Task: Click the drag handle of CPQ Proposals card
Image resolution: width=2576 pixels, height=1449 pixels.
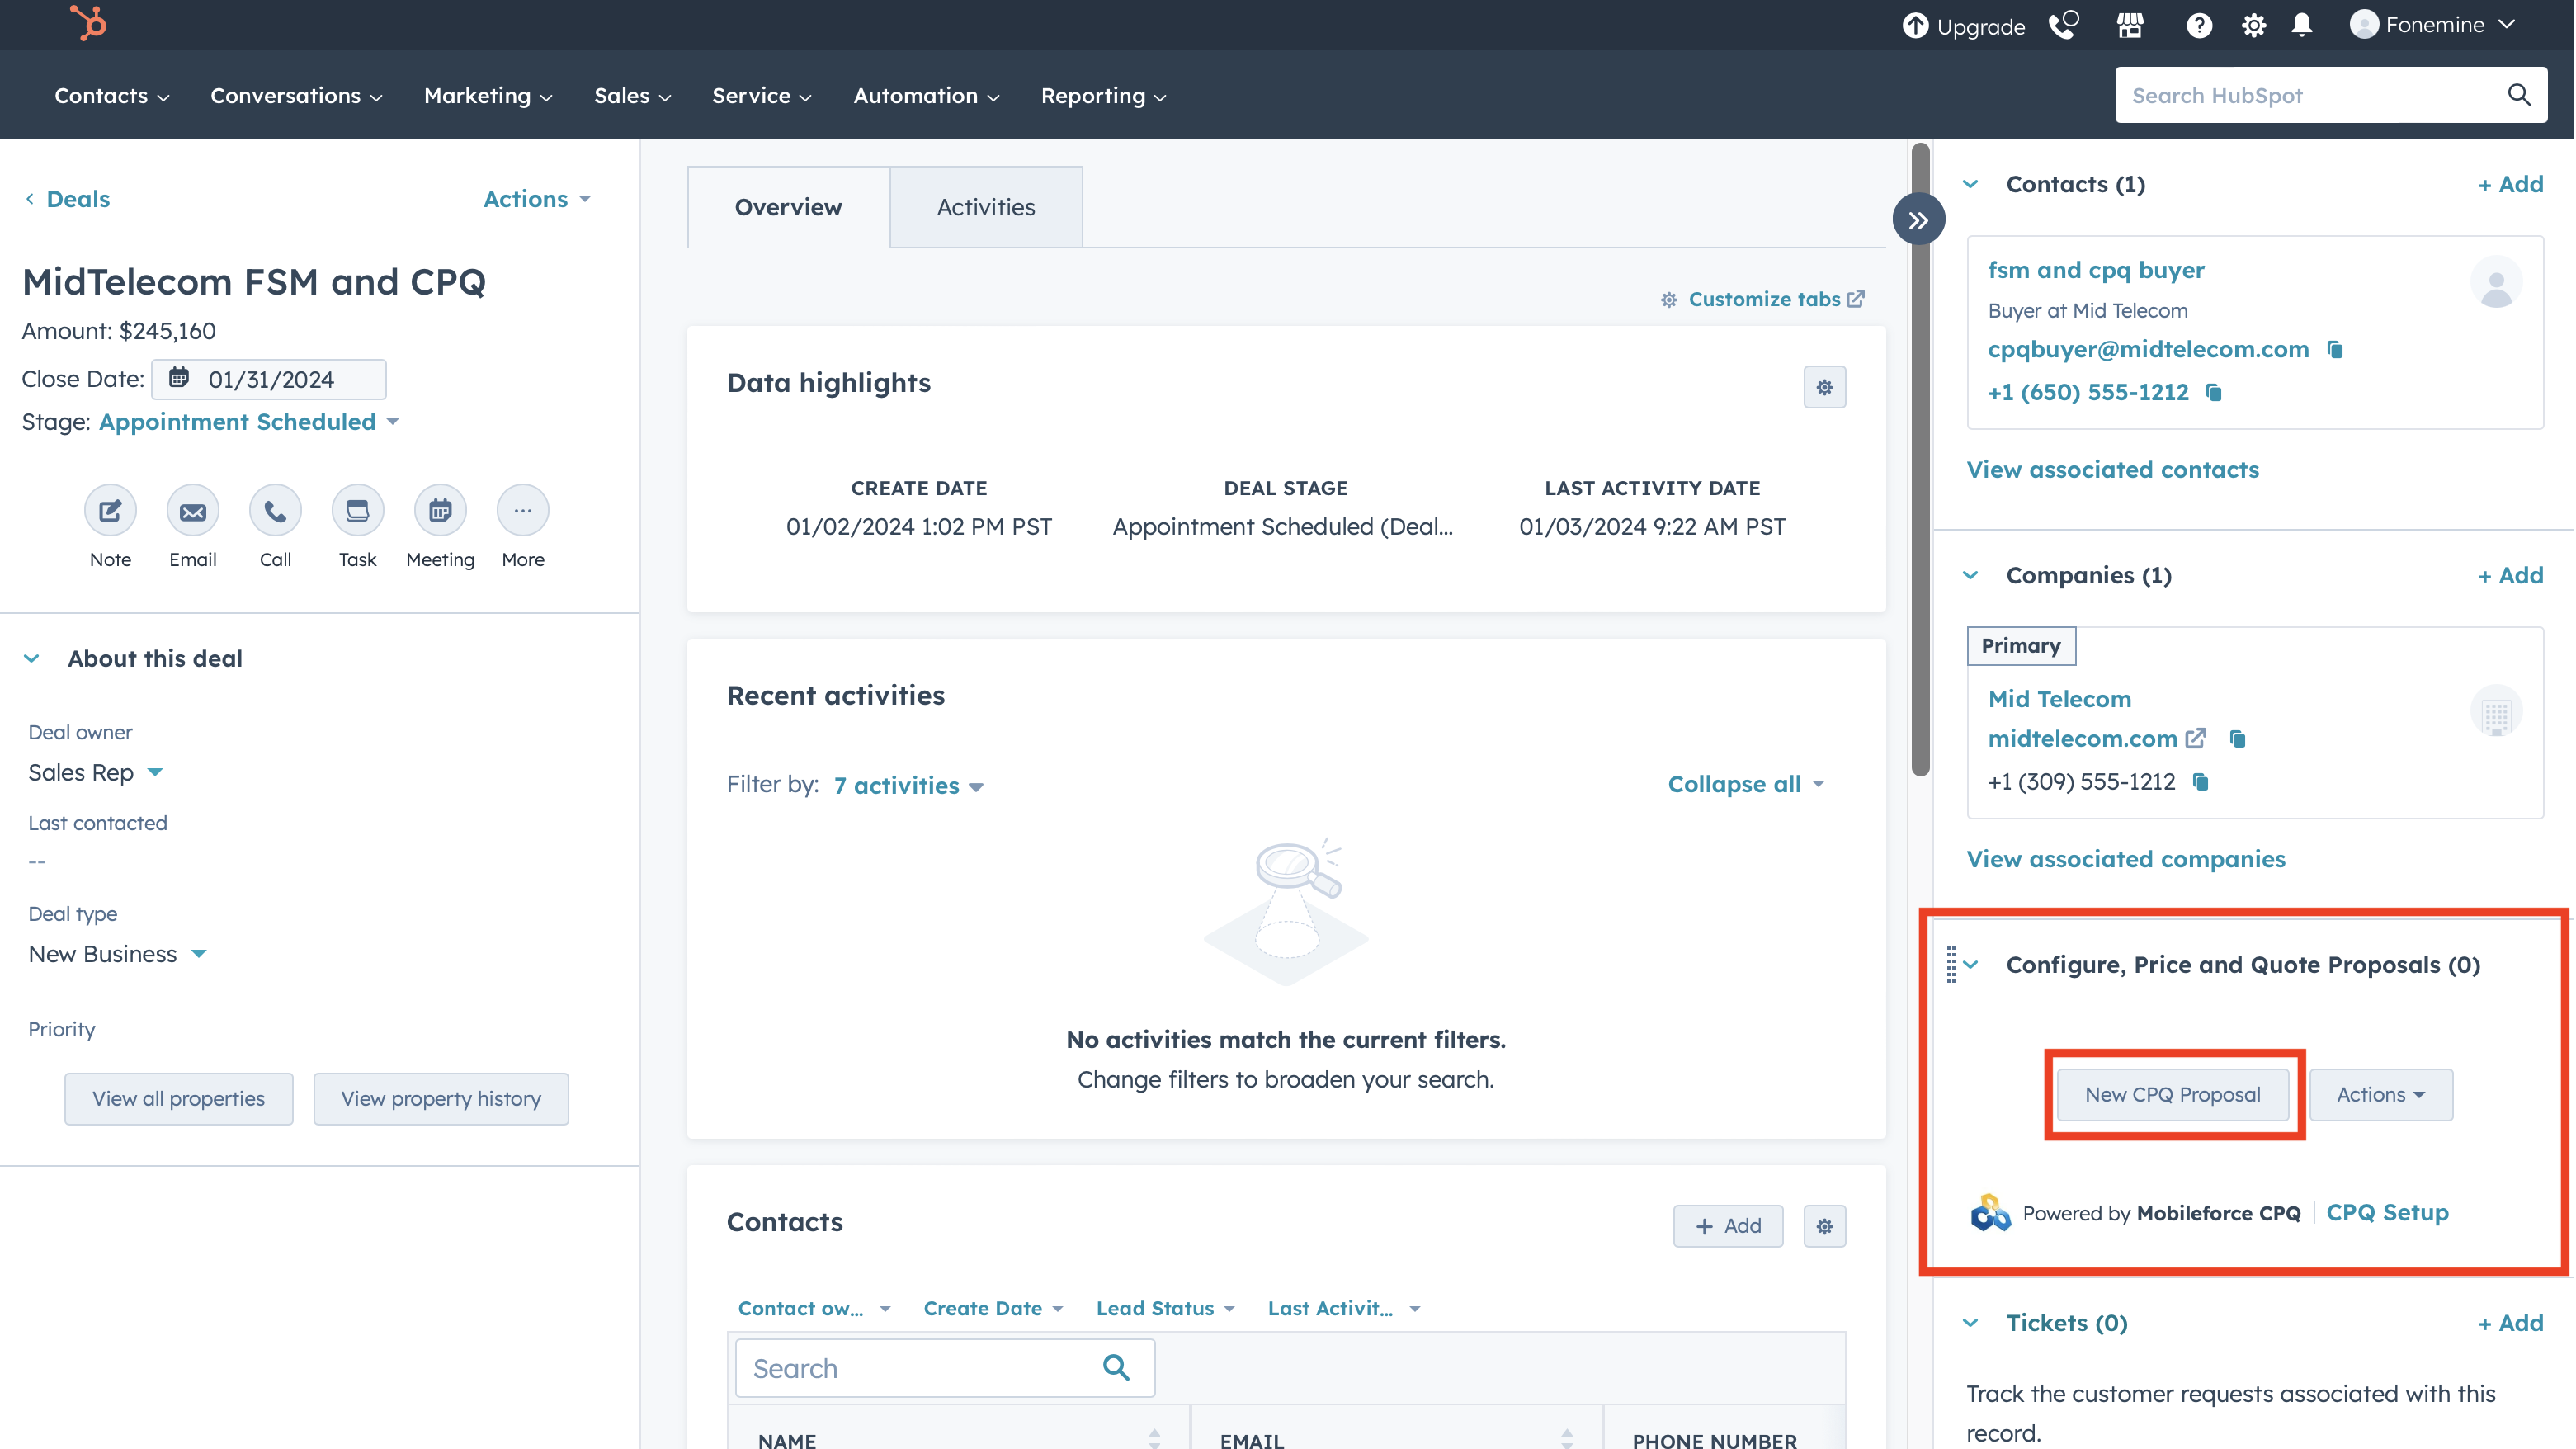Action: click(x=1950, y=965)
